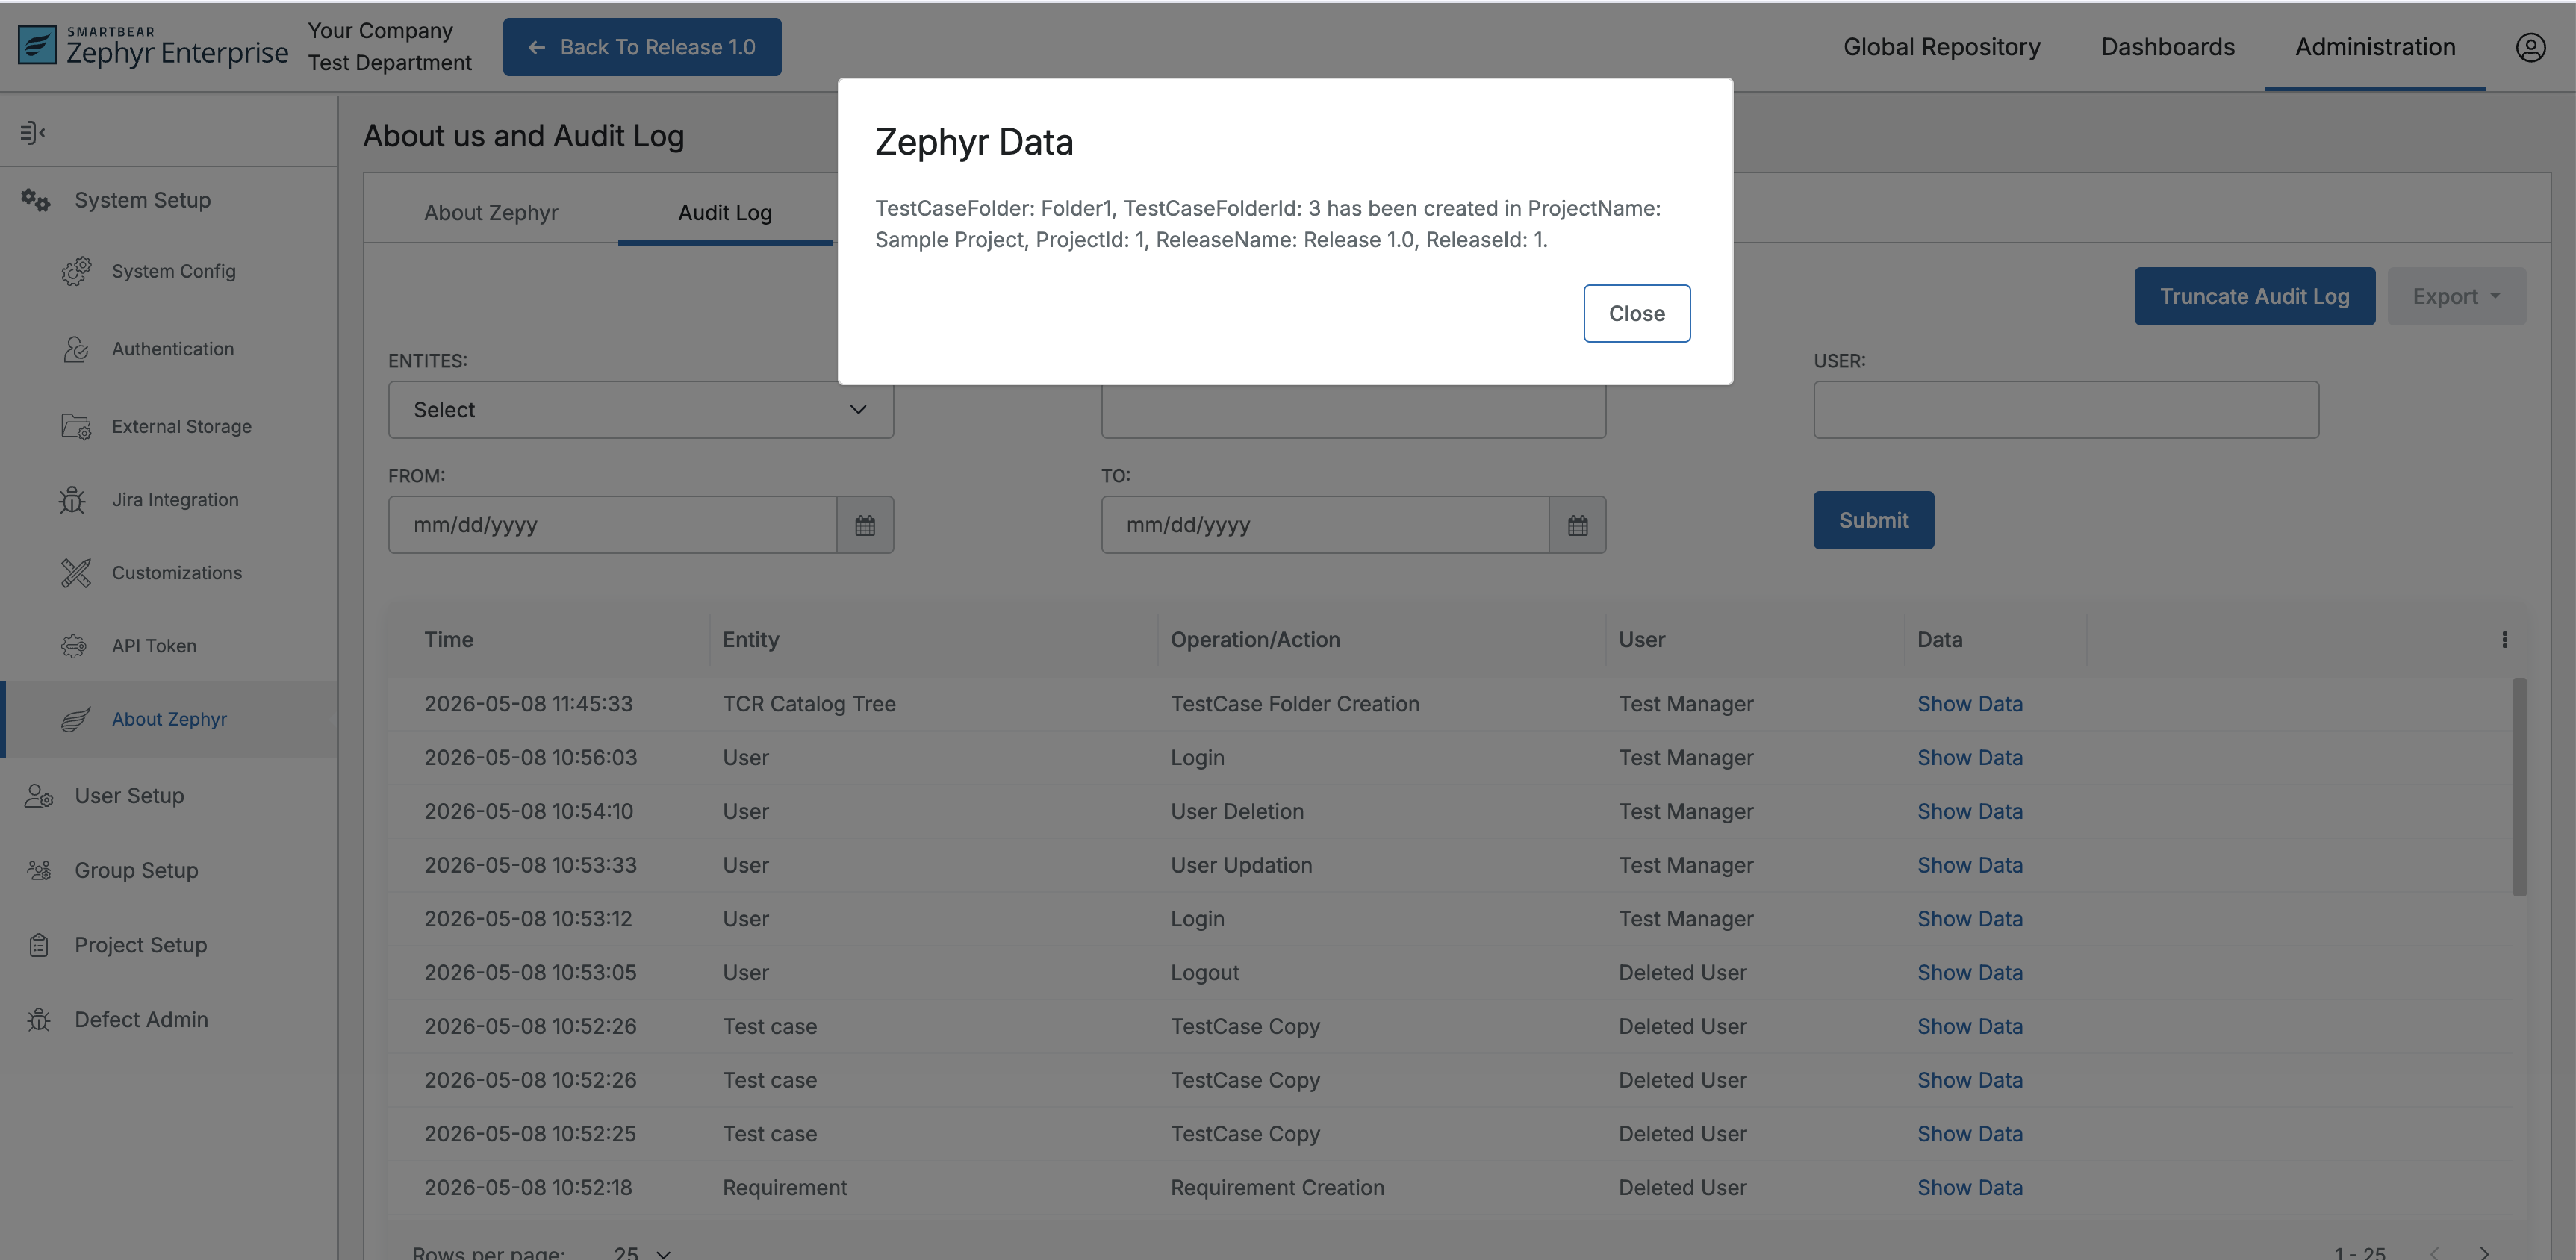Viewport: 2576px width, 1260px height.
Task: Click the User Setup icon
Action: tap(39, 796)
